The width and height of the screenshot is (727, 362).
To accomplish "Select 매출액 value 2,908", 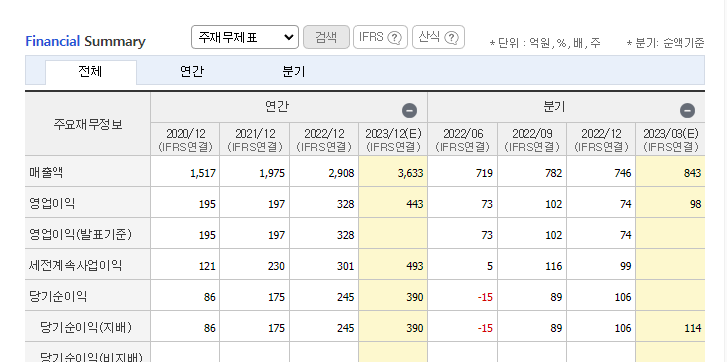I will pyautogui.click(x=341, y=173).
